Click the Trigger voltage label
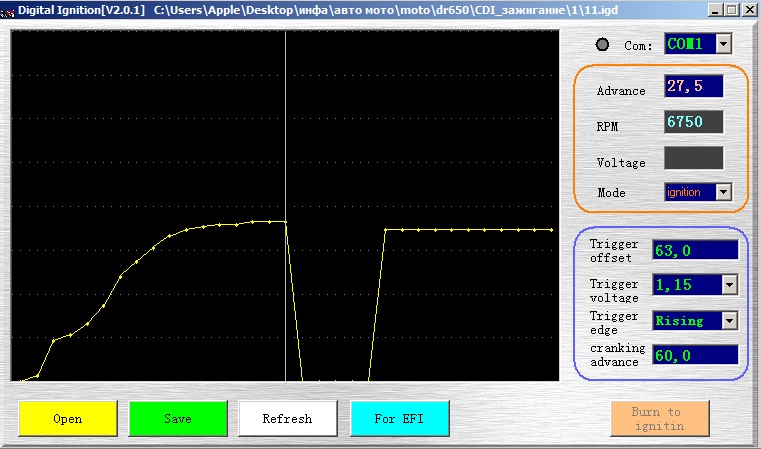The height and width of the screenshot is (449, 761). (614, 291)
